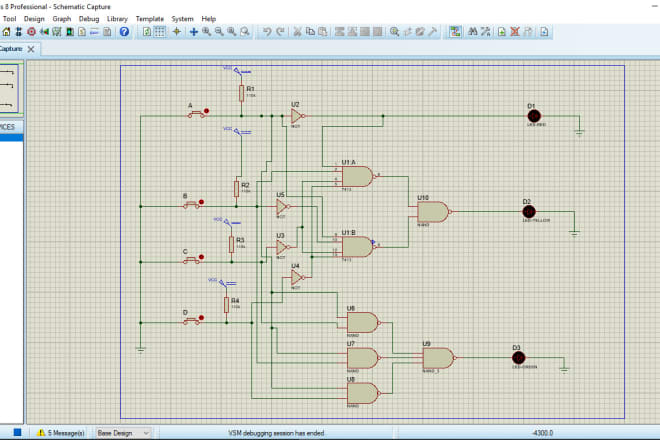The image size is (660, 440).
Task: Set false origin with the yellow crosshair icon
Action: coord(177,32)
